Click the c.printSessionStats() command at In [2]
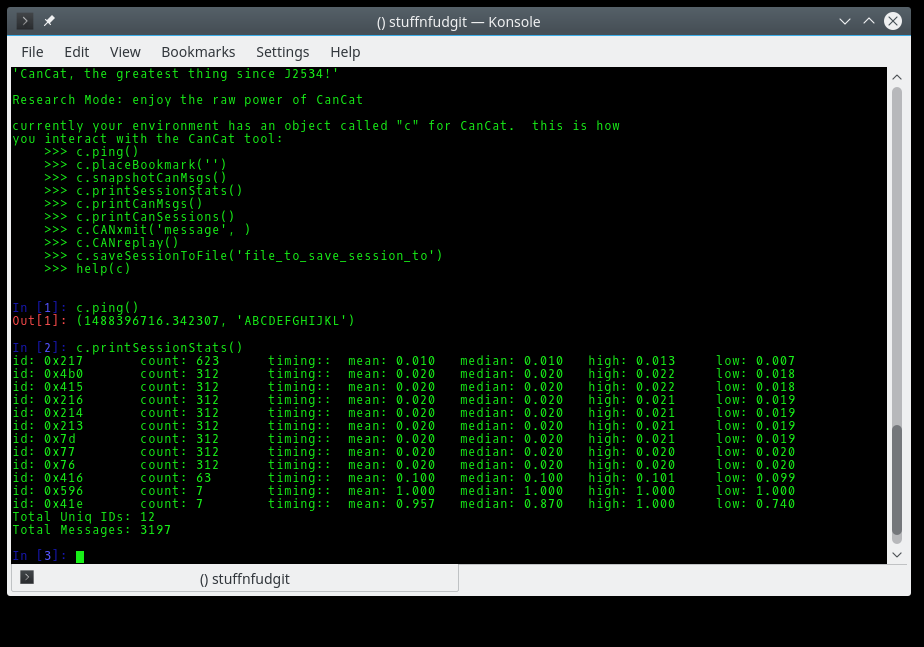This screenshot has height=647, width=924. [159, 348]
